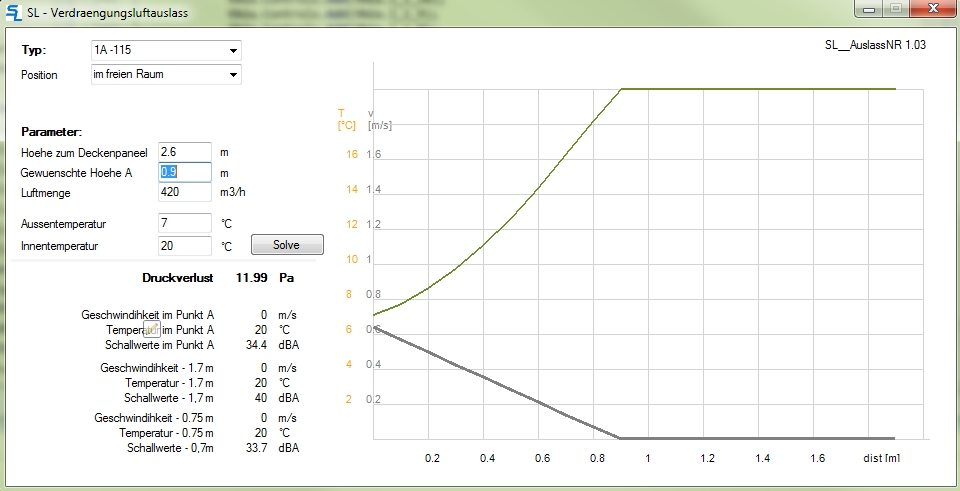Click the orange T [°C] axis label
Image resolution: width=960 pixels, height=491 pixels.
click(x=346, y=119)
